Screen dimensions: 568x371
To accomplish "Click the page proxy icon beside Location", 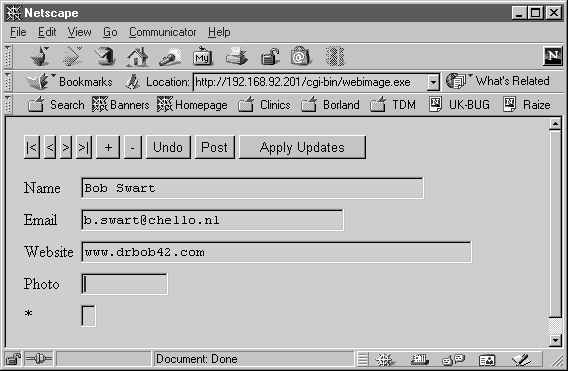I will pos(133,82).
